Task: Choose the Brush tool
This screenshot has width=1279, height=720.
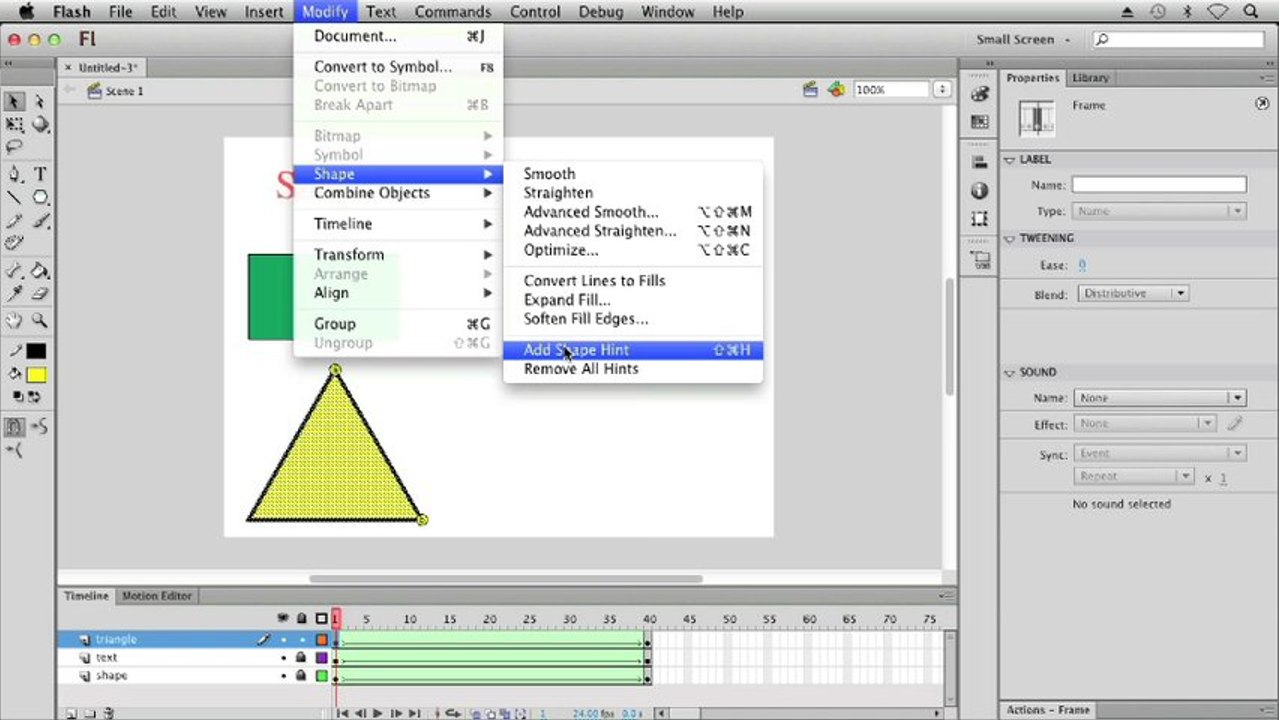Action: click(40, 221)
